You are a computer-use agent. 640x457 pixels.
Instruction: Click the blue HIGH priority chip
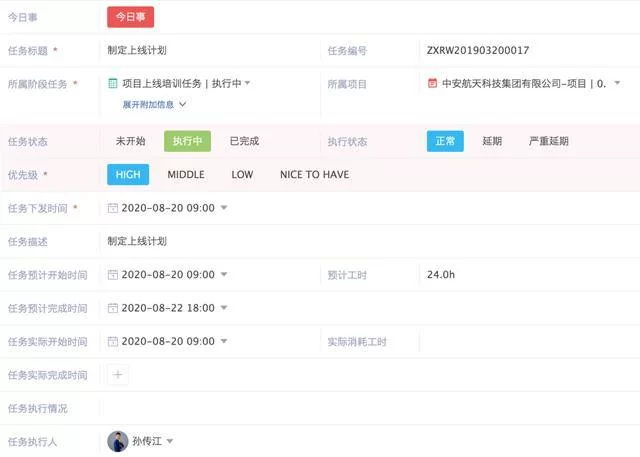coord(128,174)
